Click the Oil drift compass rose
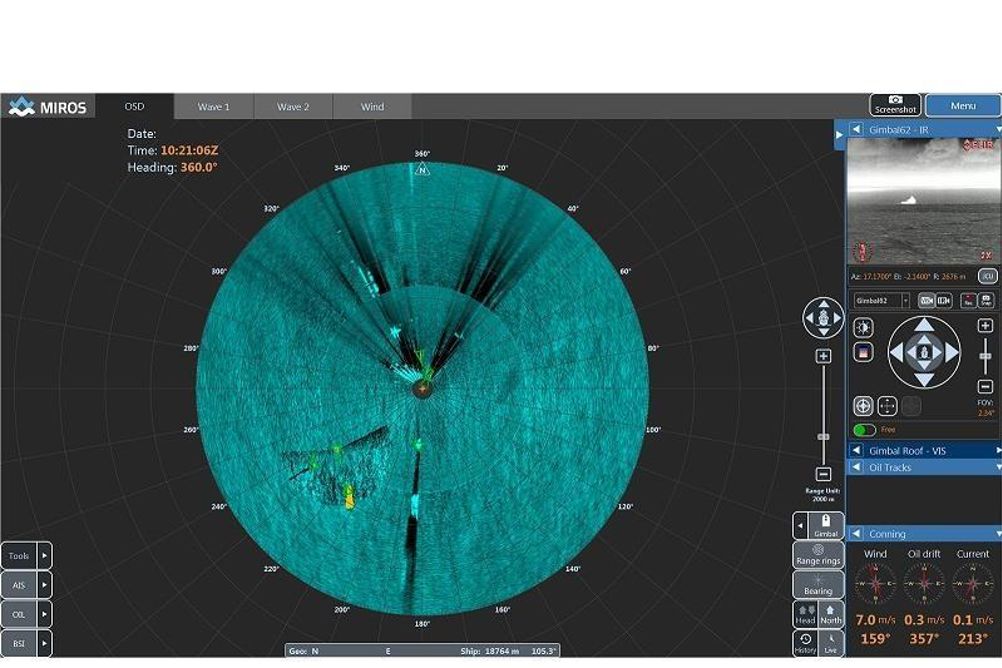 (x=923, y=584)
